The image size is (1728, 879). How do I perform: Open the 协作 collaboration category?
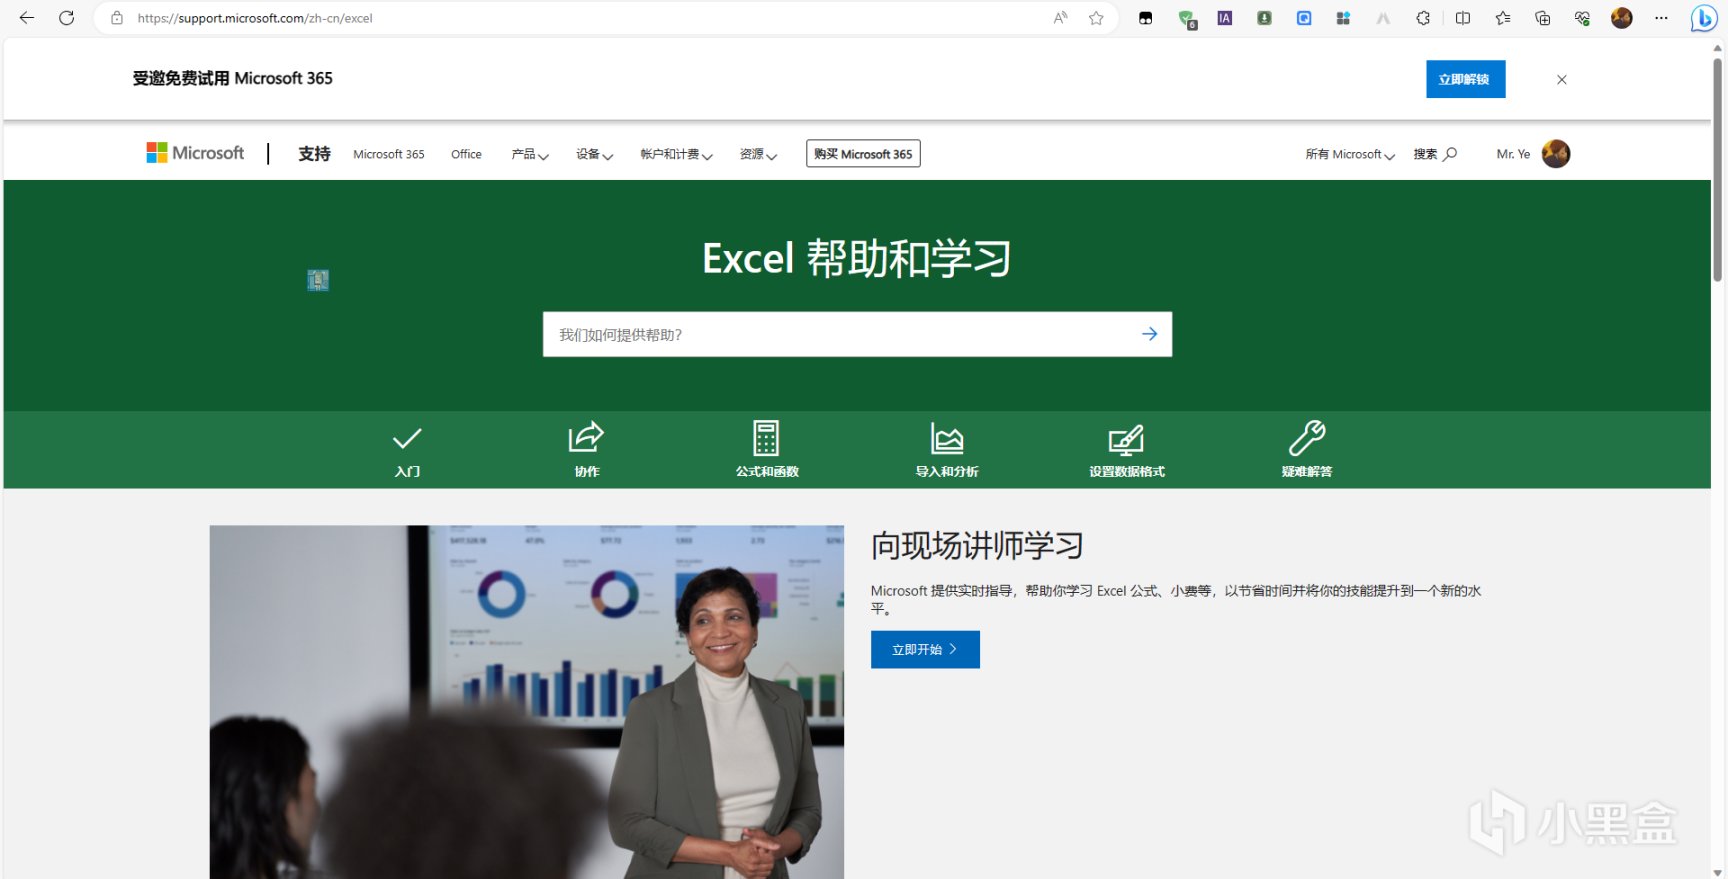(x=587, y=450)
